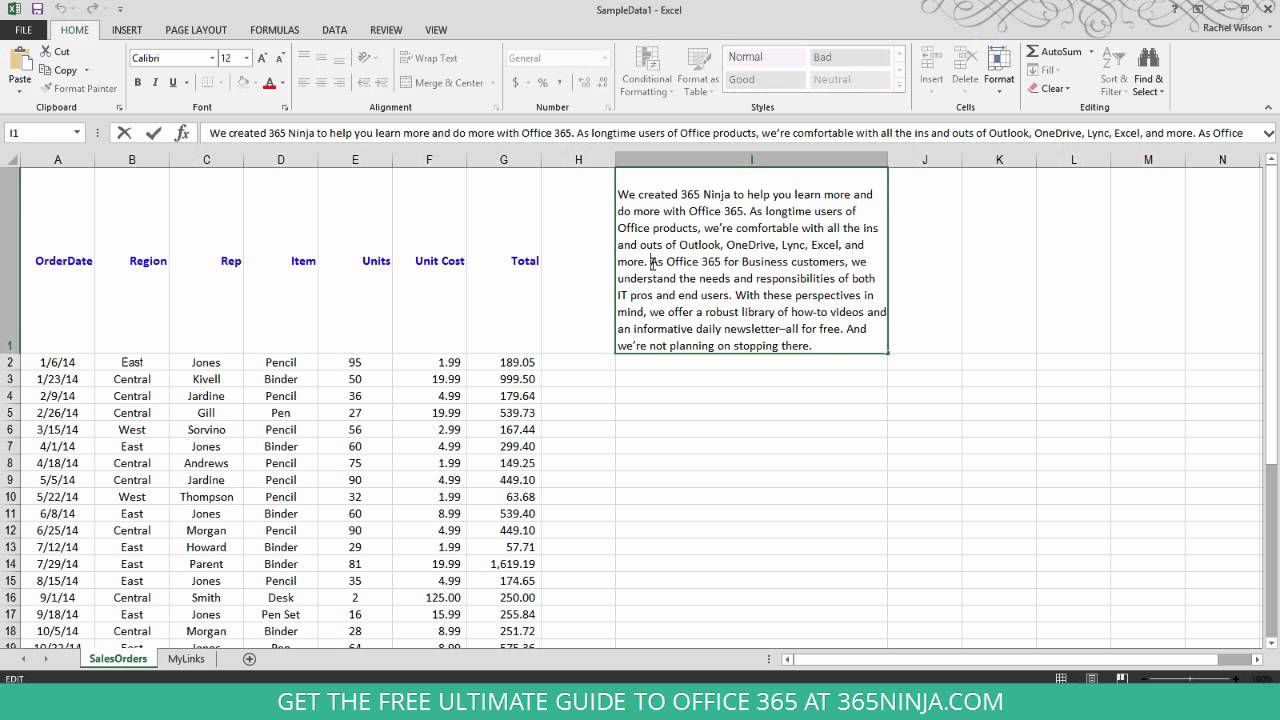Viewport: 1280px width, 720px height.
Task: Confirm the entry with the checkmark icon
Action: point(153,132)
